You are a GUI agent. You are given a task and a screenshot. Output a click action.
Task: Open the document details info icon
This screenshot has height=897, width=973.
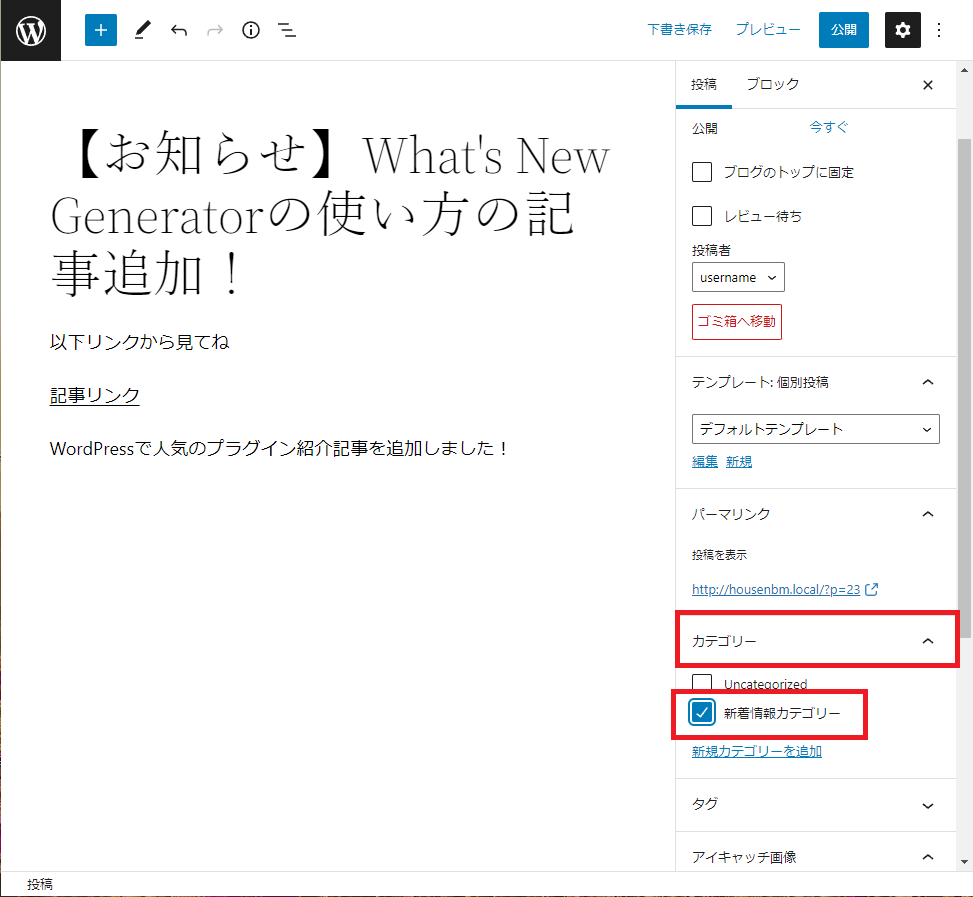(x=251, y=30)
